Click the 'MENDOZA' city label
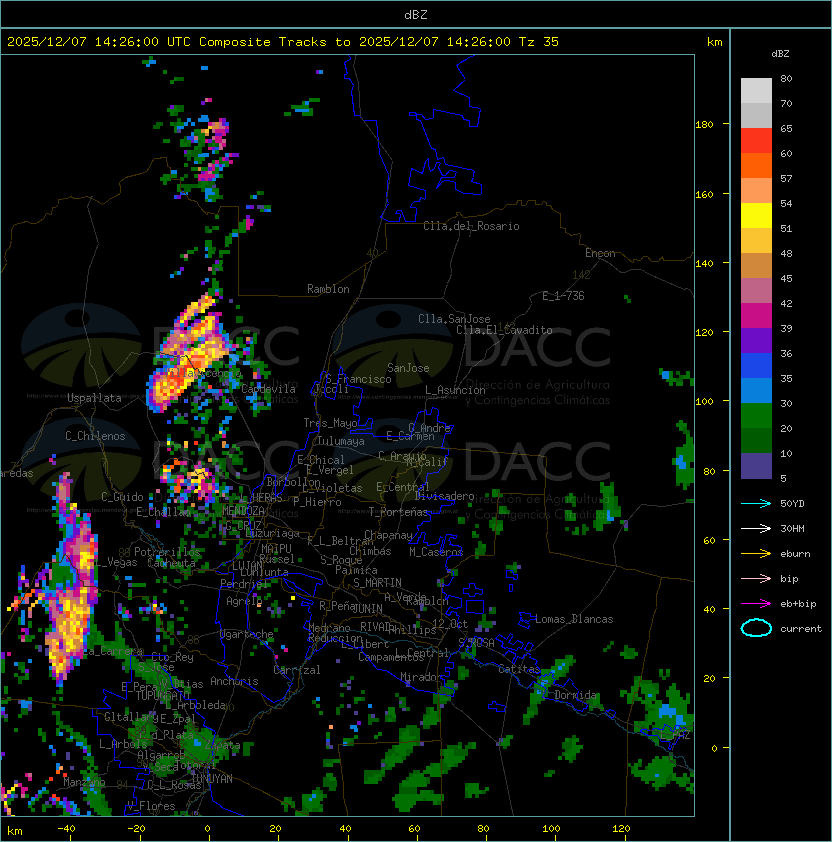Screen dimensions: 832x842 pyautogui.click(x=243, y=510)
